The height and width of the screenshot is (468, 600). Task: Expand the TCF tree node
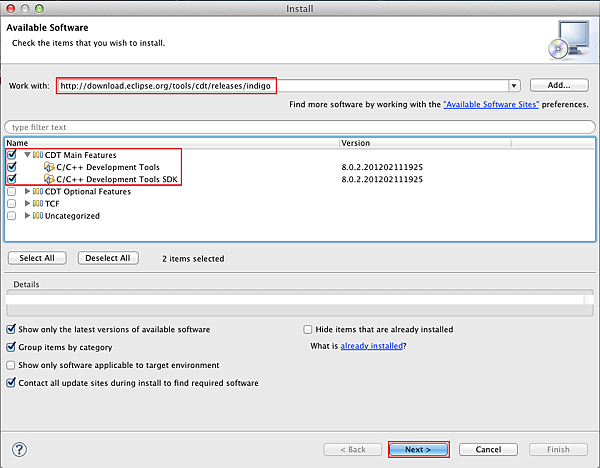point(27,203)
